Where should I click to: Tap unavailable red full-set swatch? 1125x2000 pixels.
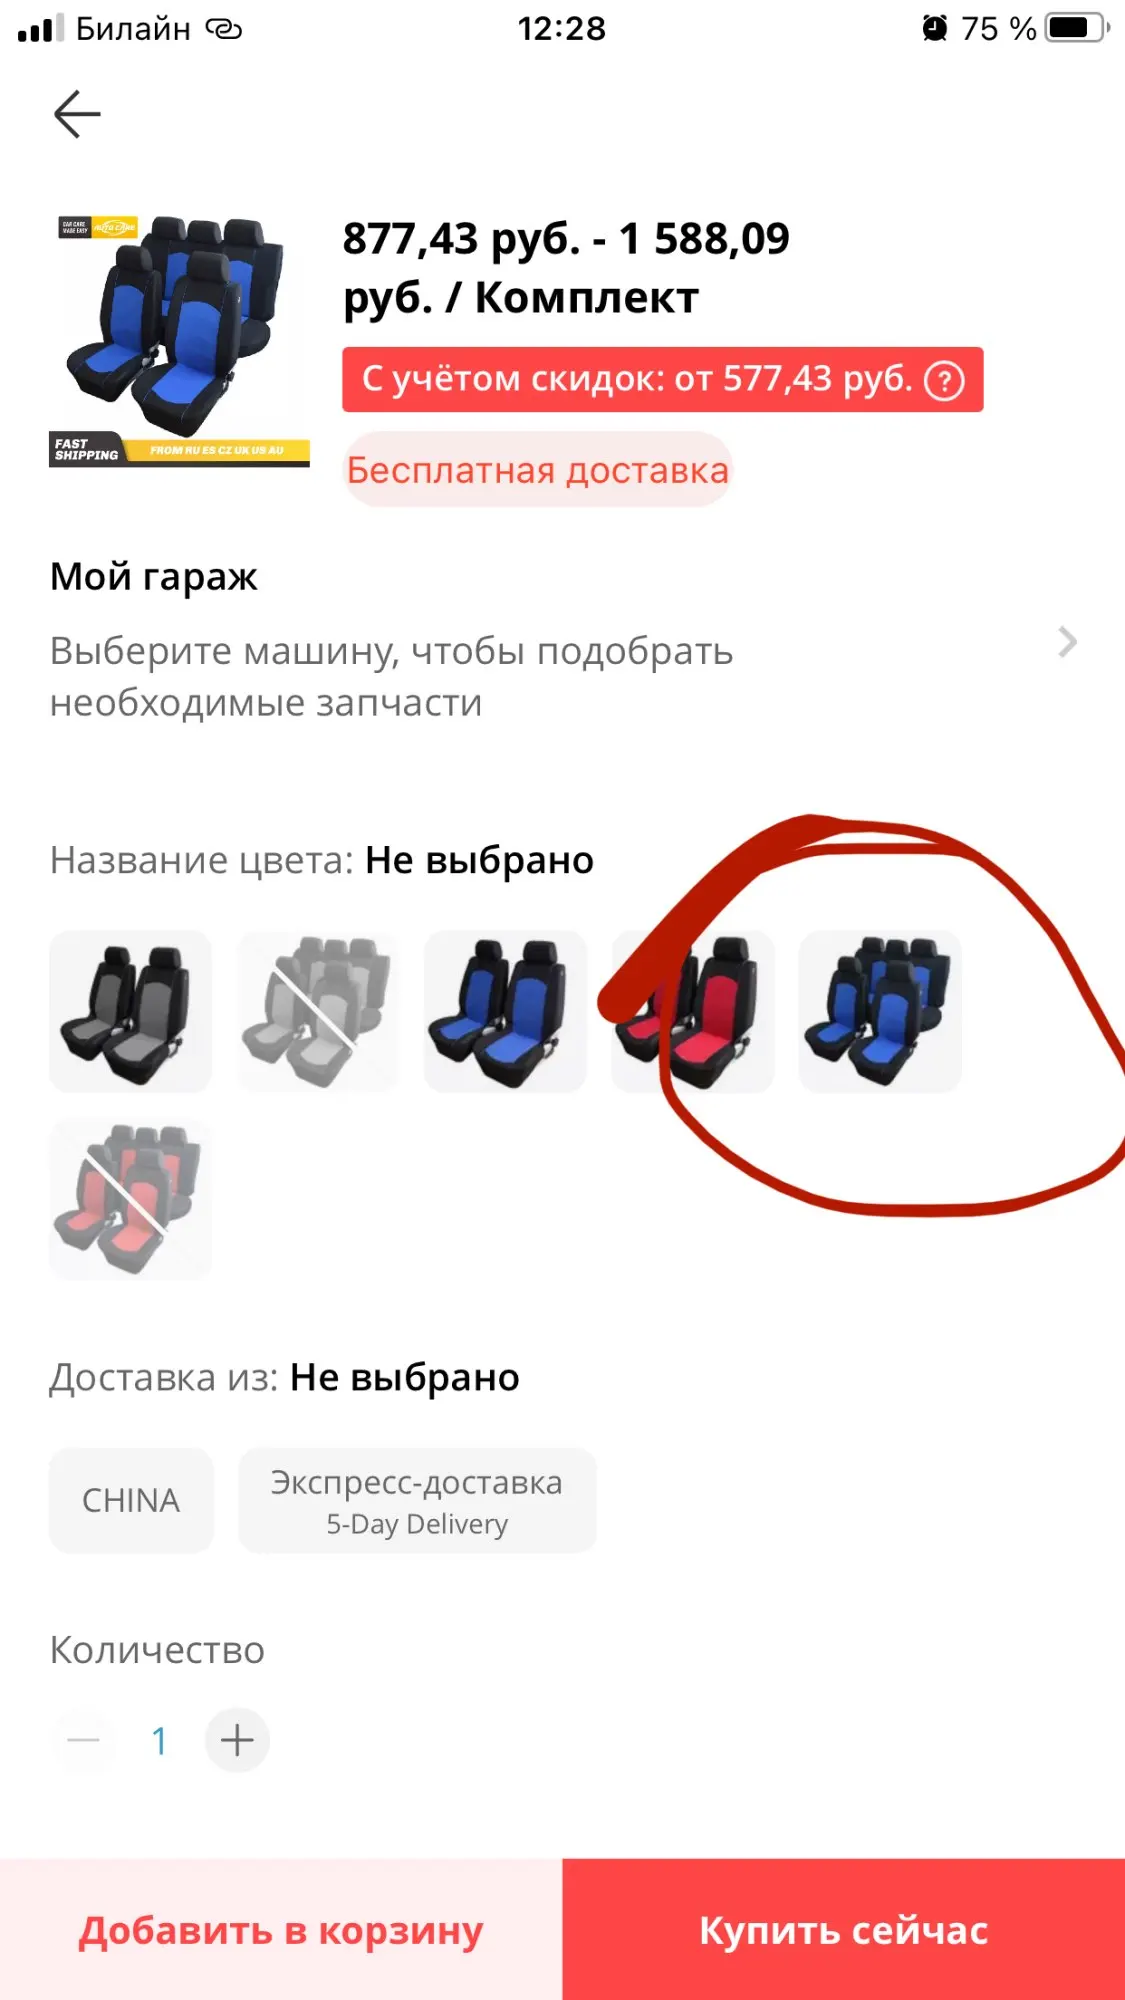[130, 1199]
